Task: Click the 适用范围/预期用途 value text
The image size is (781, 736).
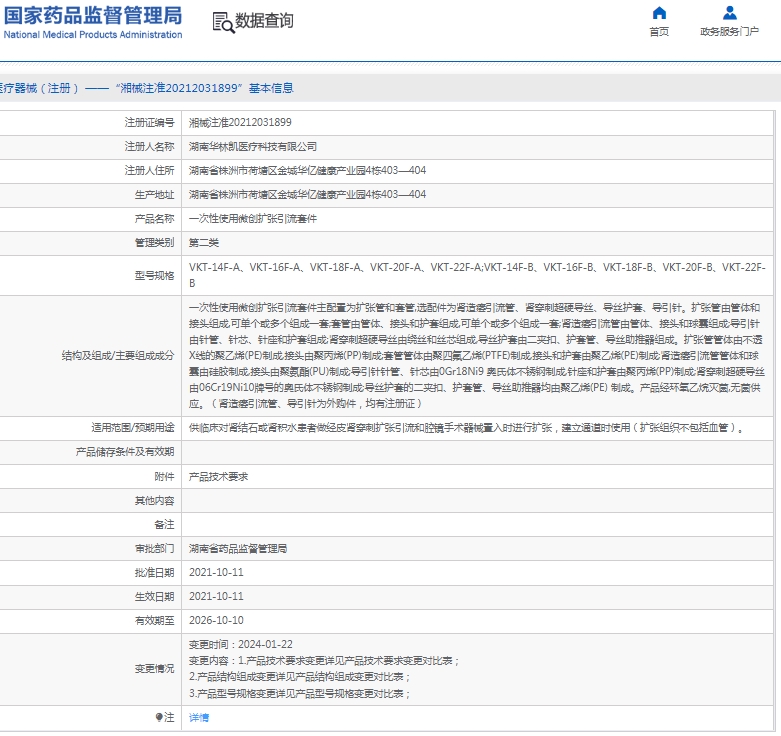Action: [466, 428]
